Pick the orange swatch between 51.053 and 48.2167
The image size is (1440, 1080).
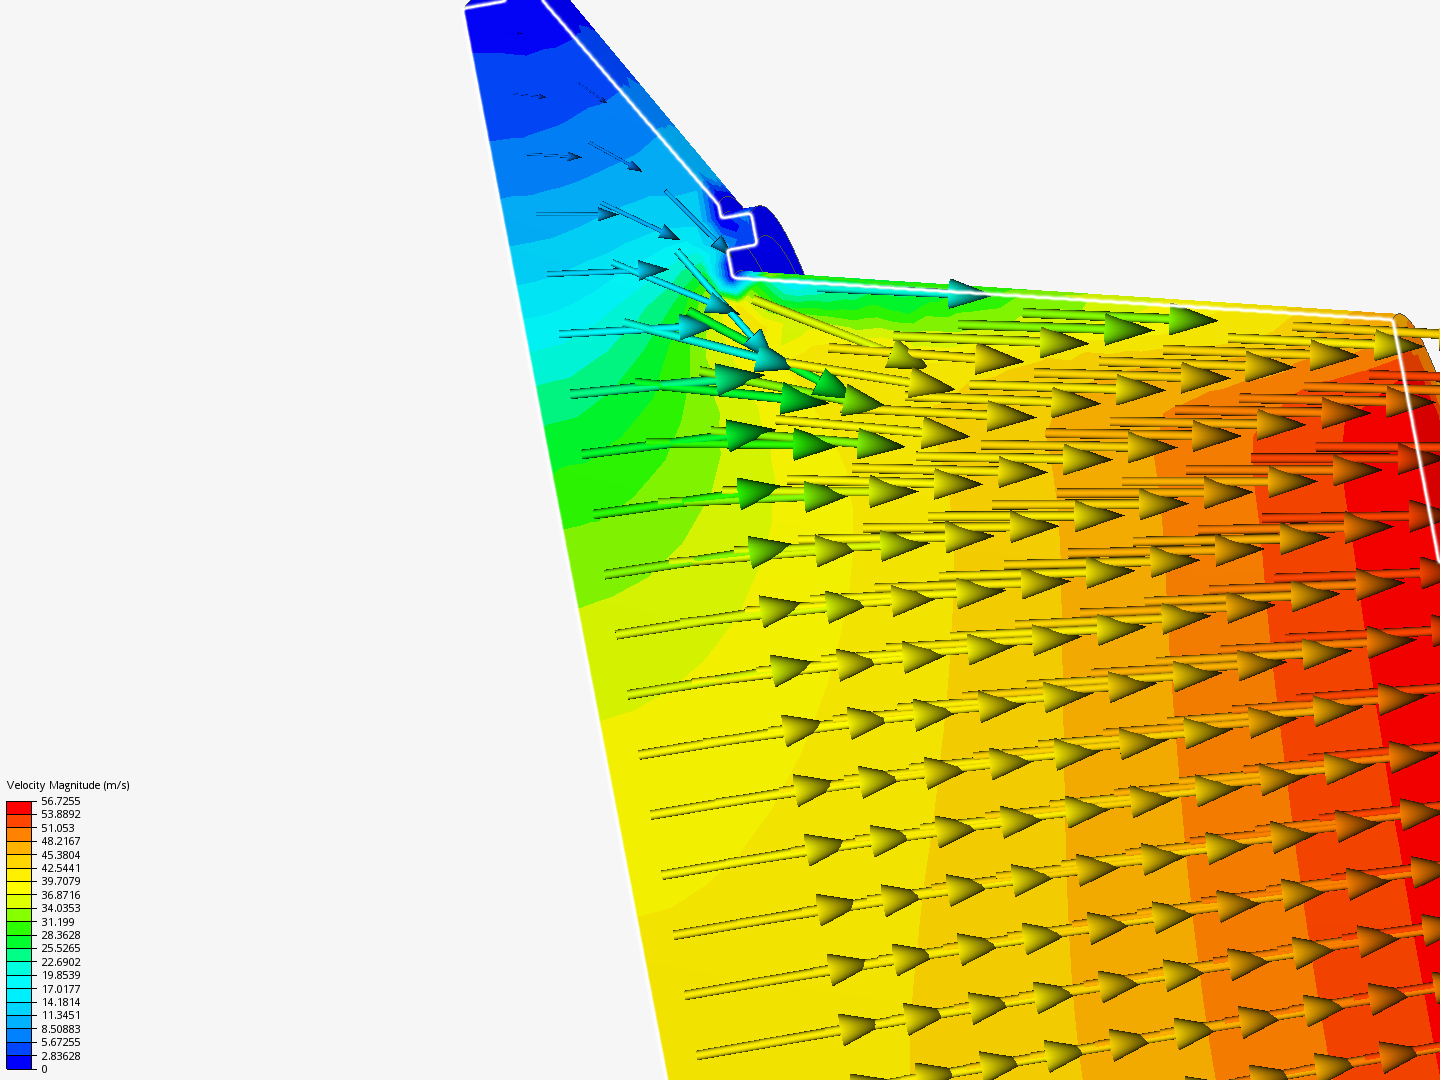(x=20, y=834)
